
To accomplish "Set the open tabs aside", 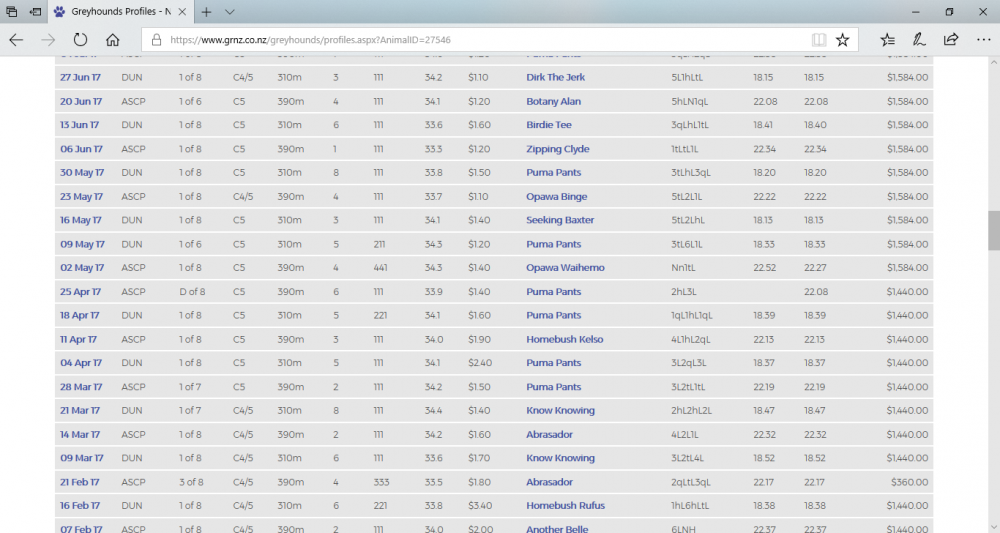I will click(36, 12).
